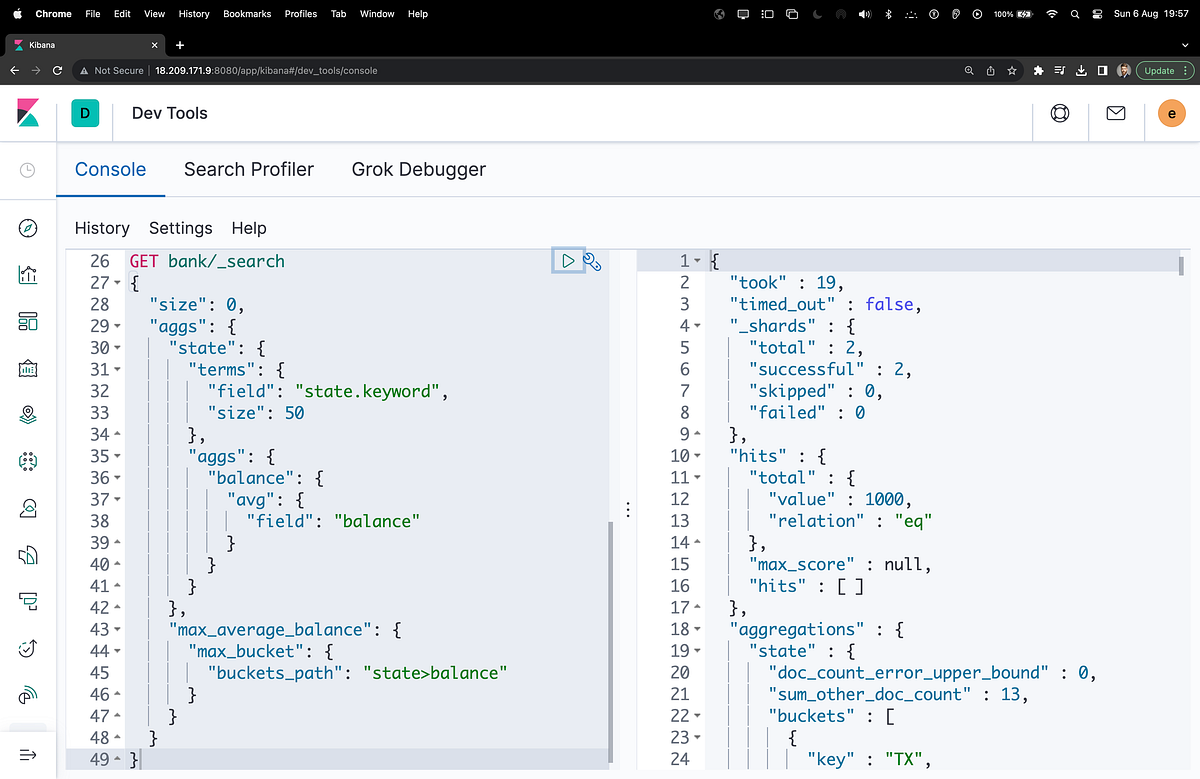Click the Recently viewed clock icon
Viewport: 1200px width, 779px height.
pos(28,171)
